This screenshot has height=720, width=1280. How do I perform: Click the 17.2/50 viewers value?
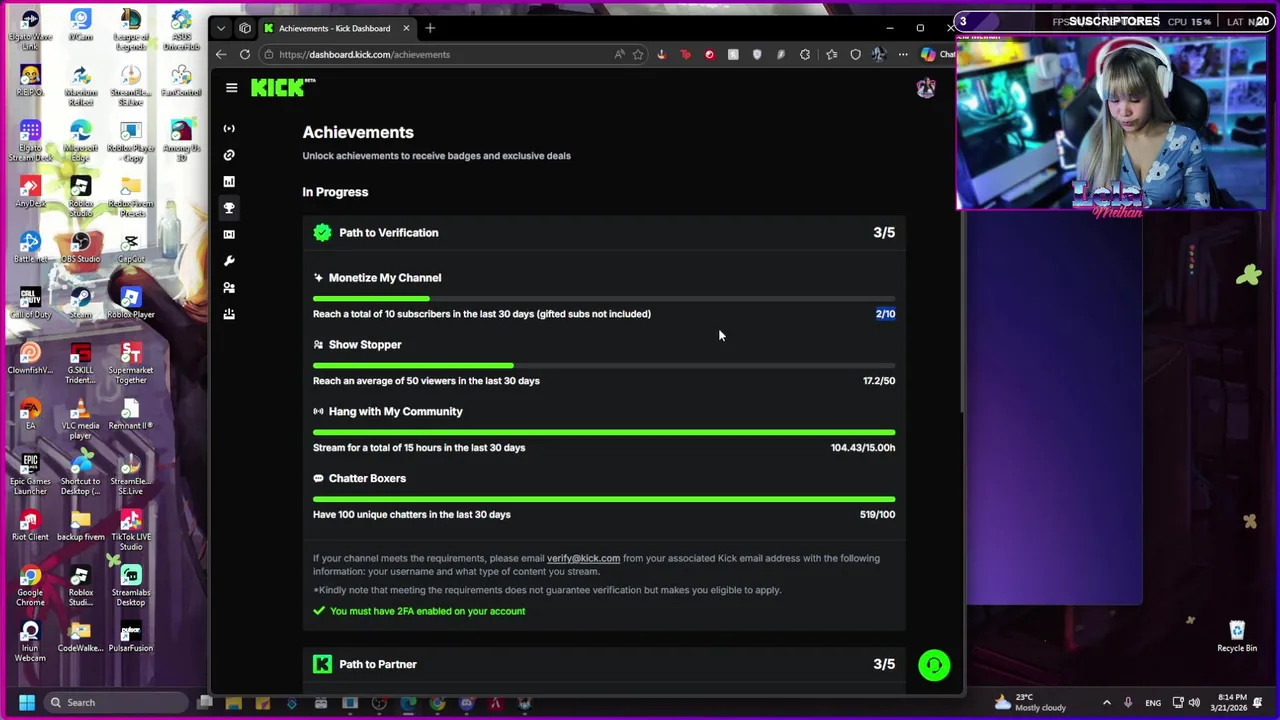coord(879,381)
